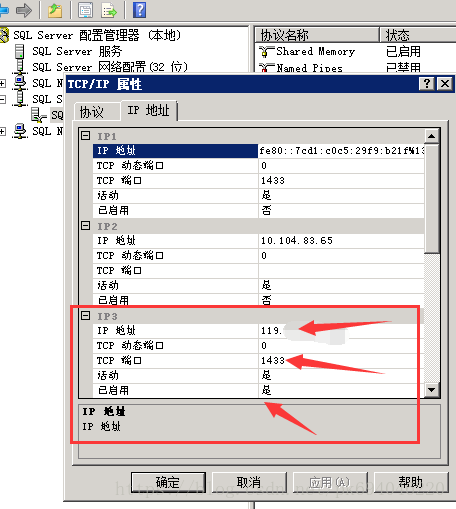Click the Named Pipes protocol icon

click(266, 68)
